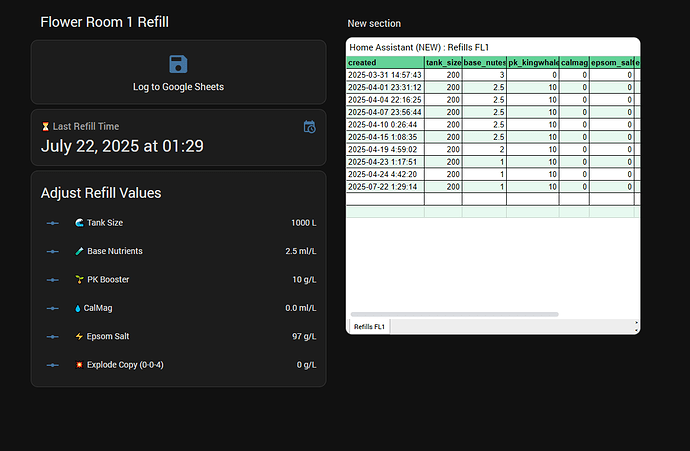The image size is (690, 451).
Task: Select the 2025-07-22 1:29:14 cell
Action: pyautogui.click(x=384, y=187)
